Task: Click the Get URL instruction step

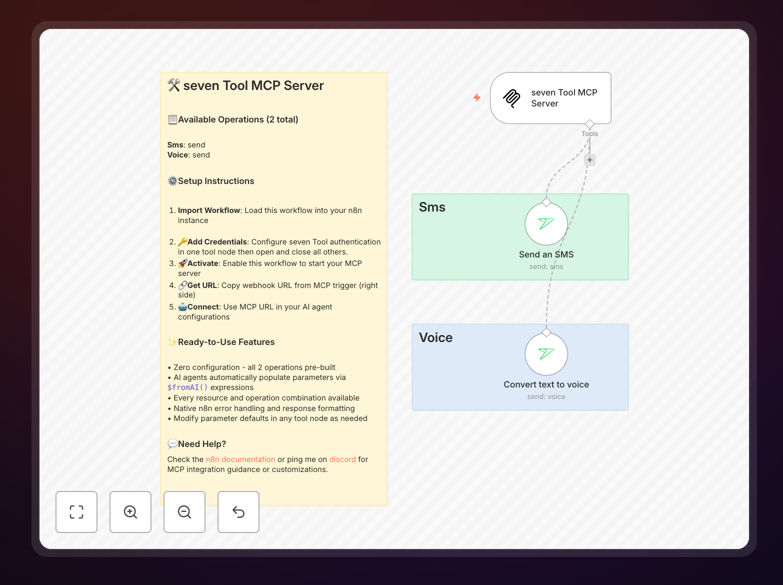Action: point(274,290)
